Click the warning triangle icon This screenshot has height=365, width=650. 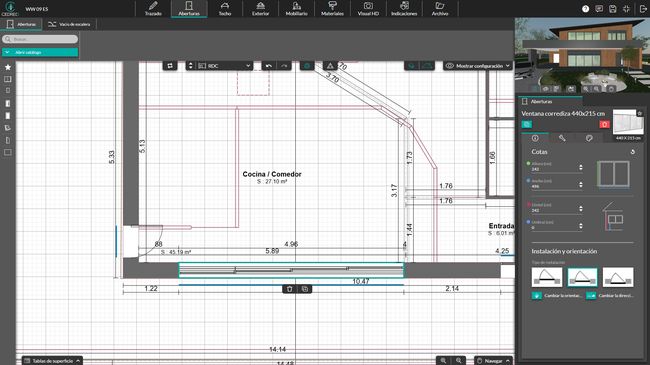click(x=330, y=66)
